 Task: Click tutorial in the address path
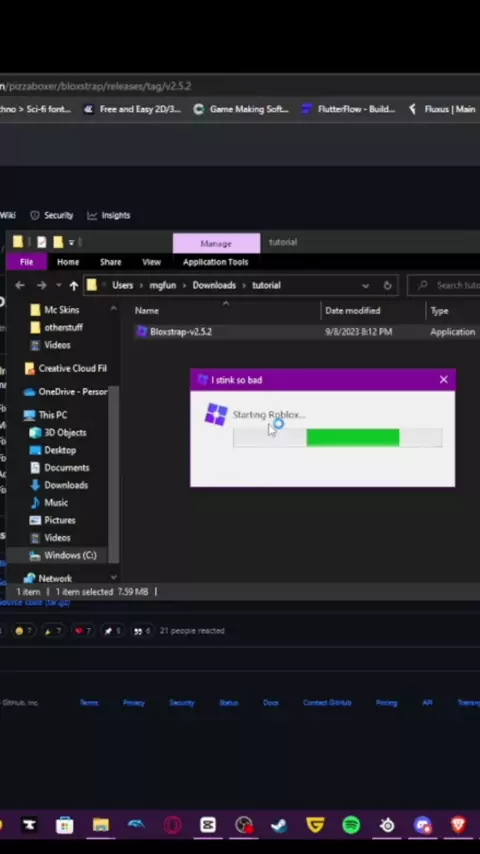266,285
